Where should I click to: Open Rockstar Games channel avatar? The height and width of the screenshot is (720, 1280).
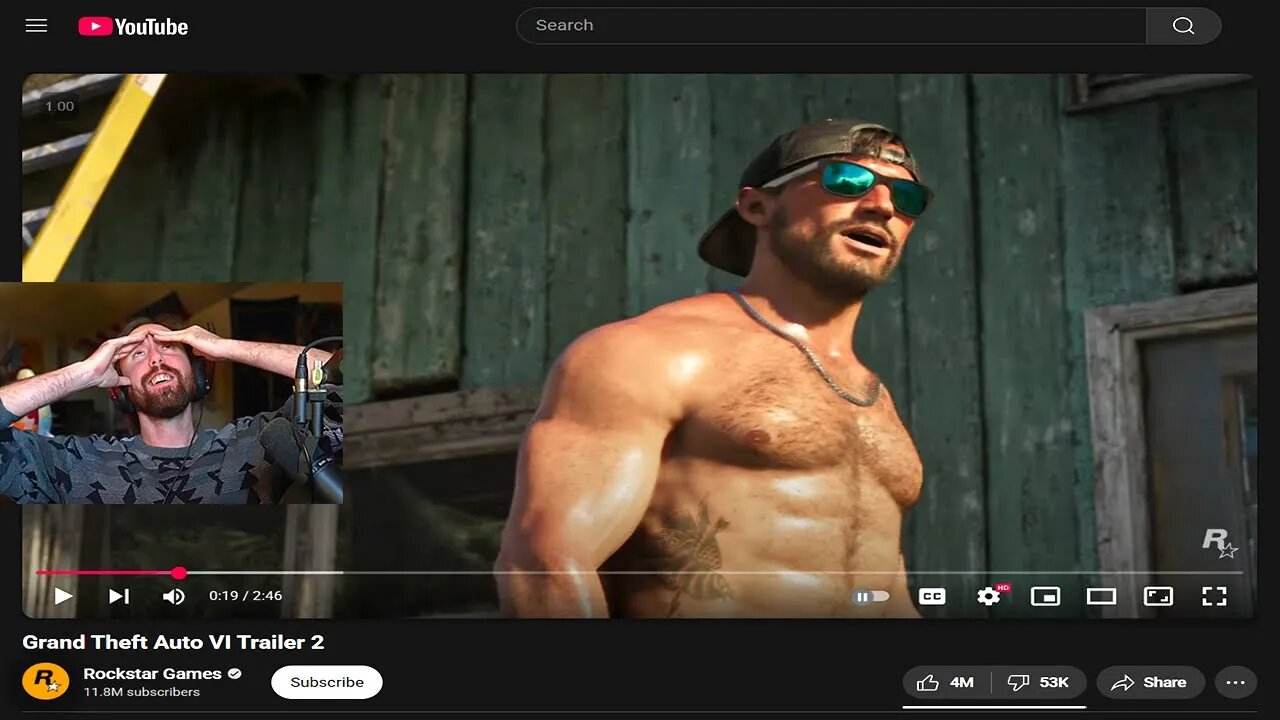[46, 682]
